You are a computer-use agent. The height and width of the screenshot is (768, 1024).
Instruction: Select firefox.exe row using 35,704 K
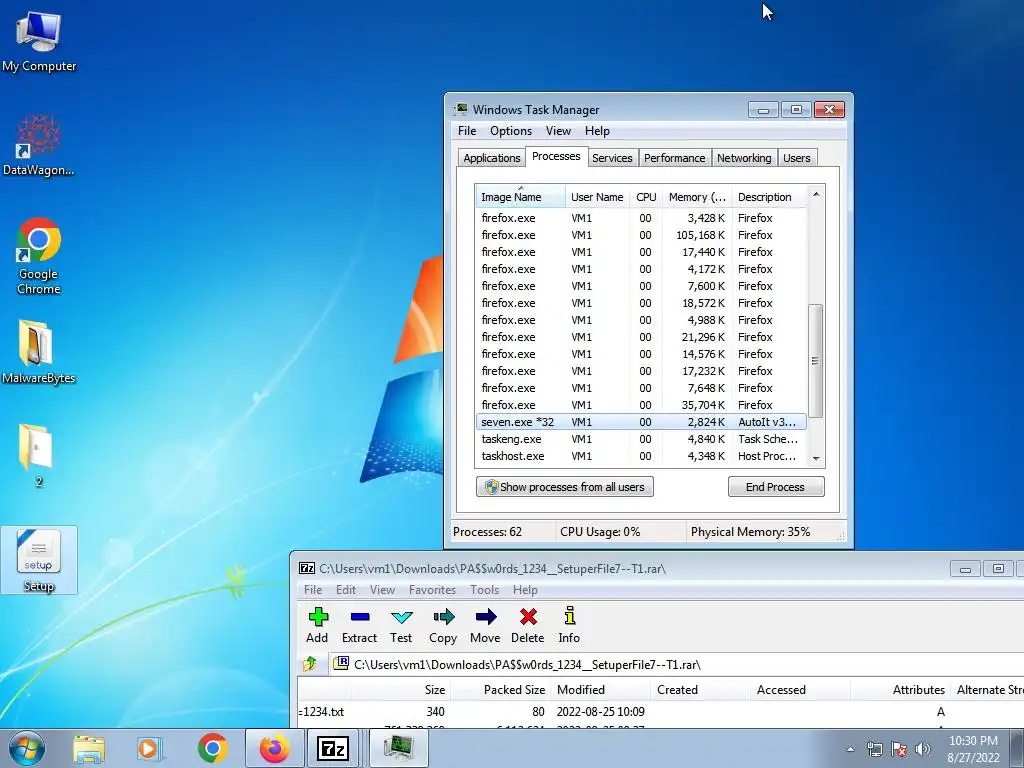click(641, 405)
